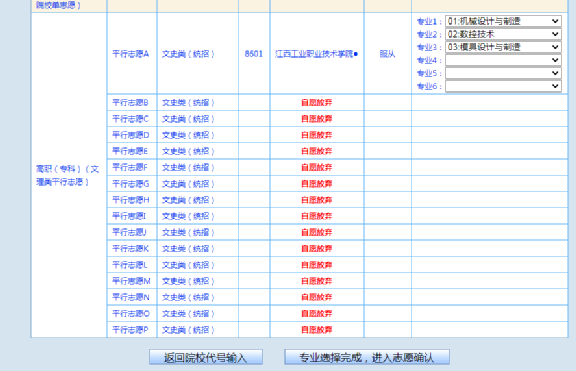The width and height of the screenshot is (576, 371).
Task: Click 平行志愿A row label
Action: tap(130, 54)
